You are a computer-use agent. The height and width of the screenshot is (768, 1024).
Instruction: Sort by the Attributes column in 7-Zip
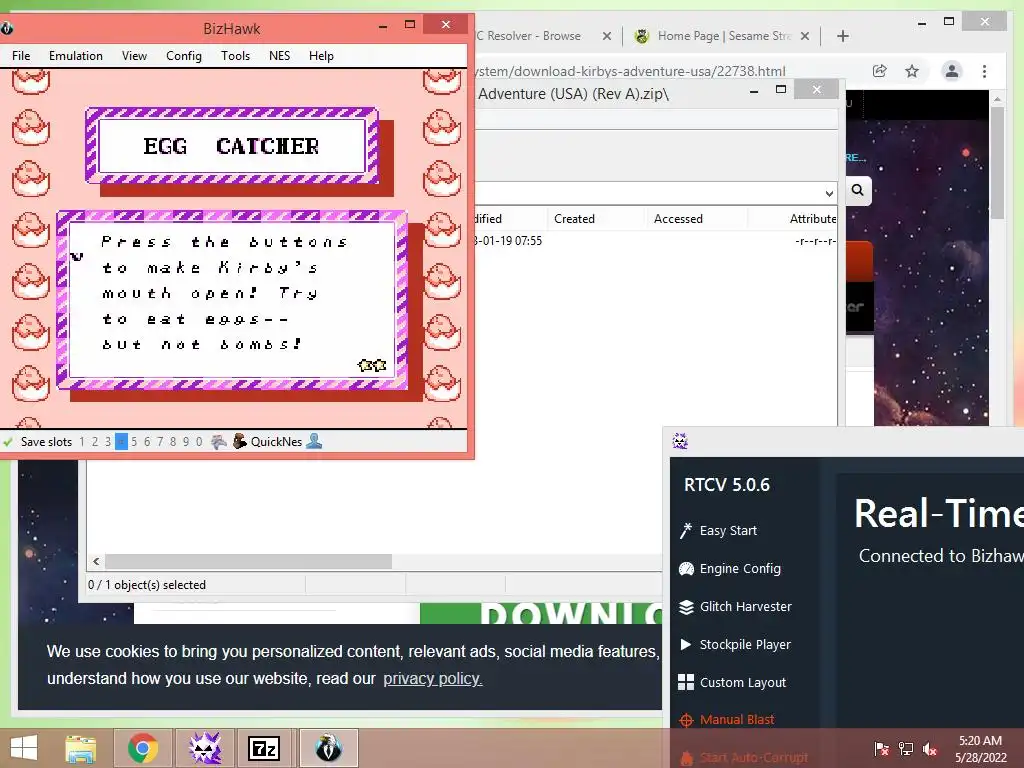[x=812, y=219]
